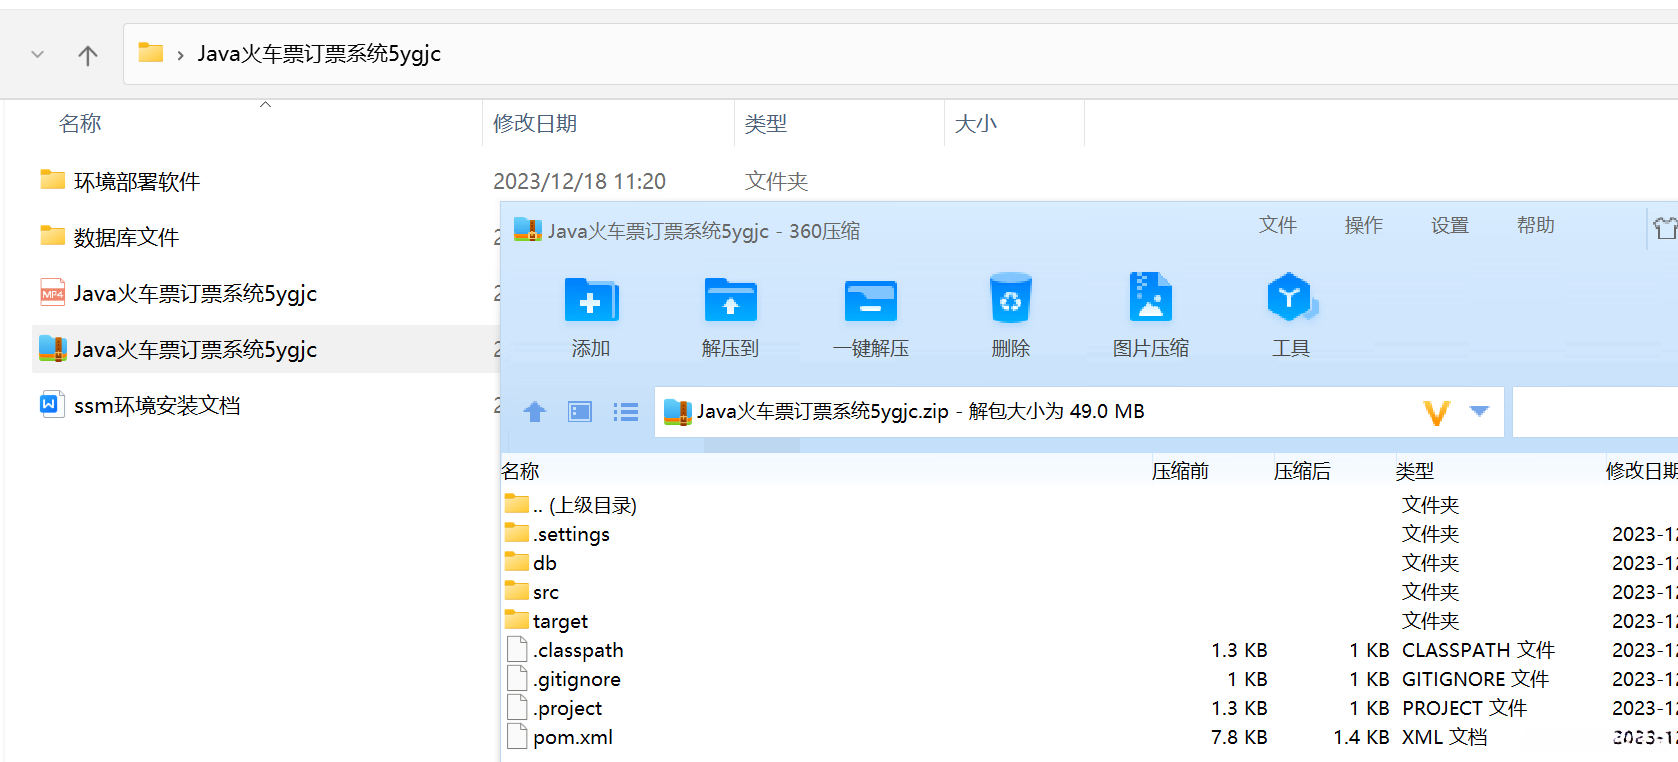Click the address bar breadcrumb Java火车票订票系统5ygjc
This screenshot has width=1678, height=762.
tap(319, 53)
